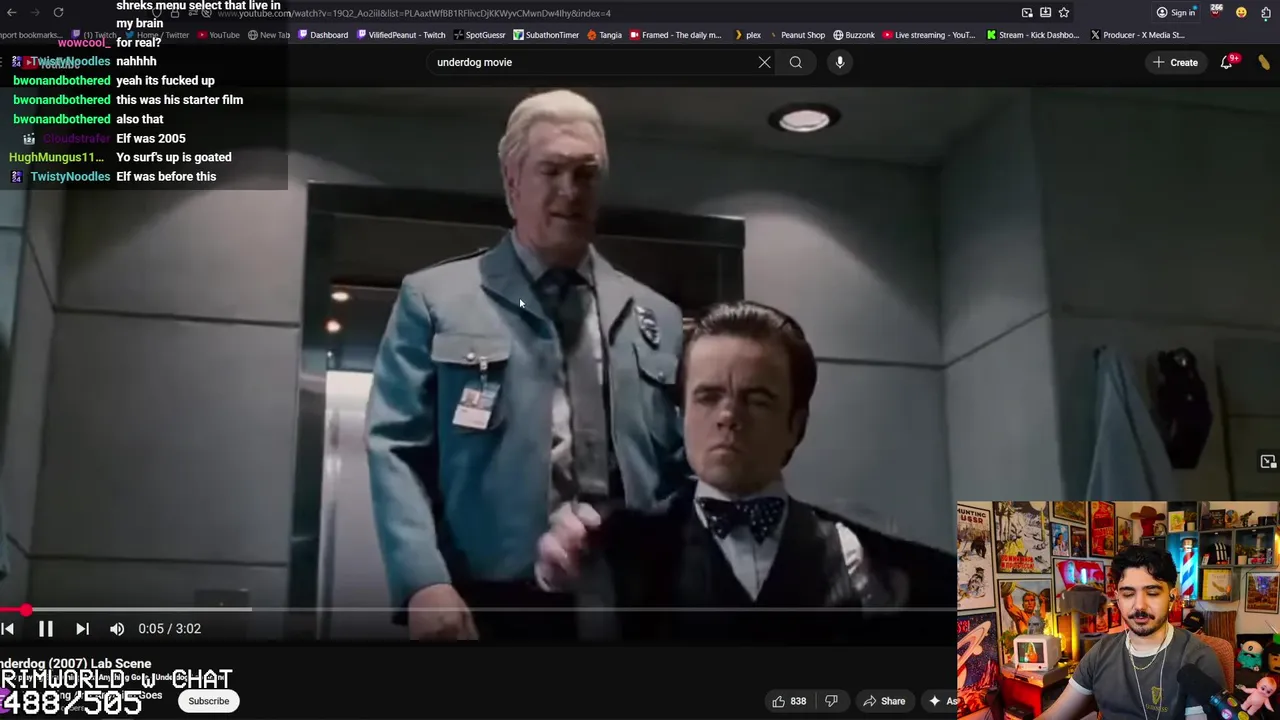Click the red video progress scrubber
Image resolution: width=1280 pixels, height=720 pixels.
point(25,609)
